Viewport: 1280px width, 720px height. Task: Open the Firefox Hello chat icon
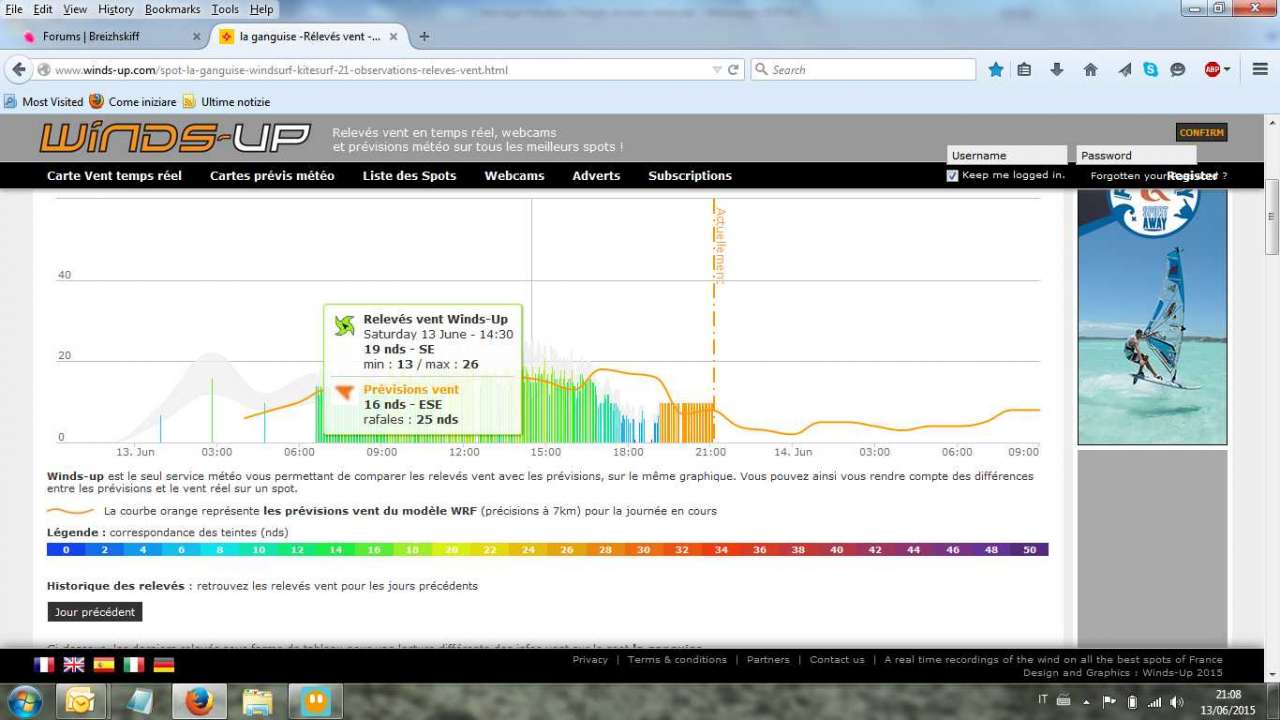pyautogui.click(x=1178, y=69)
